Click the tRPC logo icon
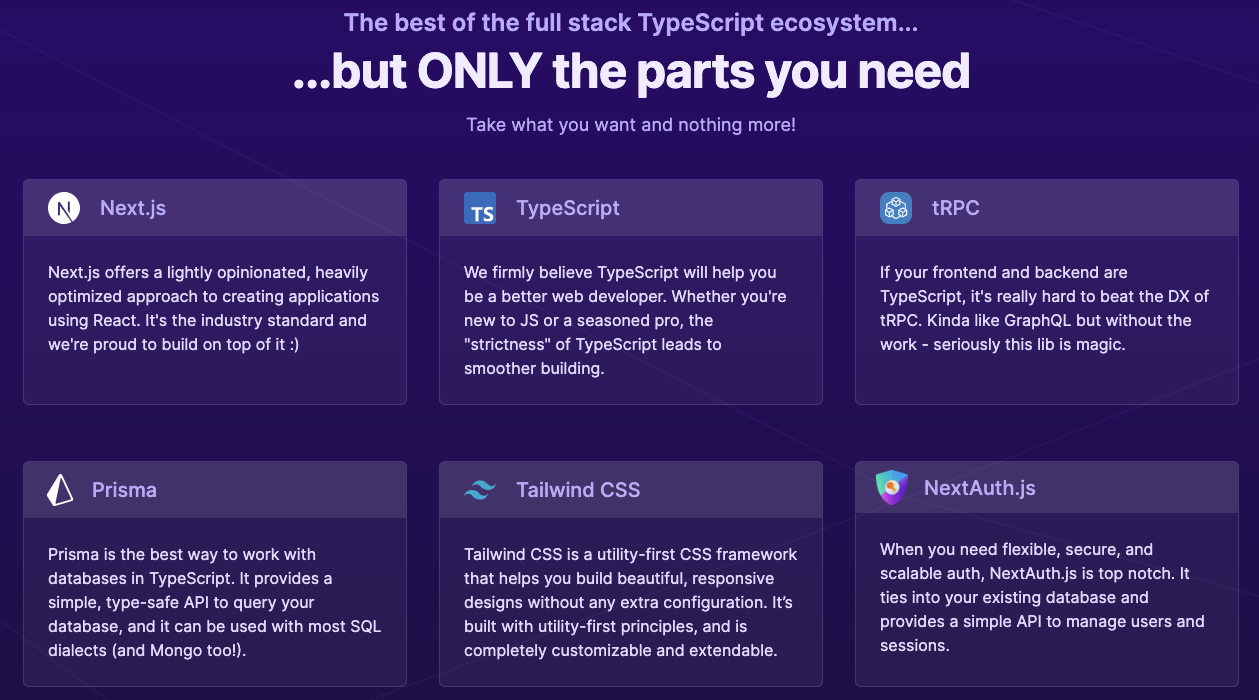The image size is (1259, 700). click(894, 208)
